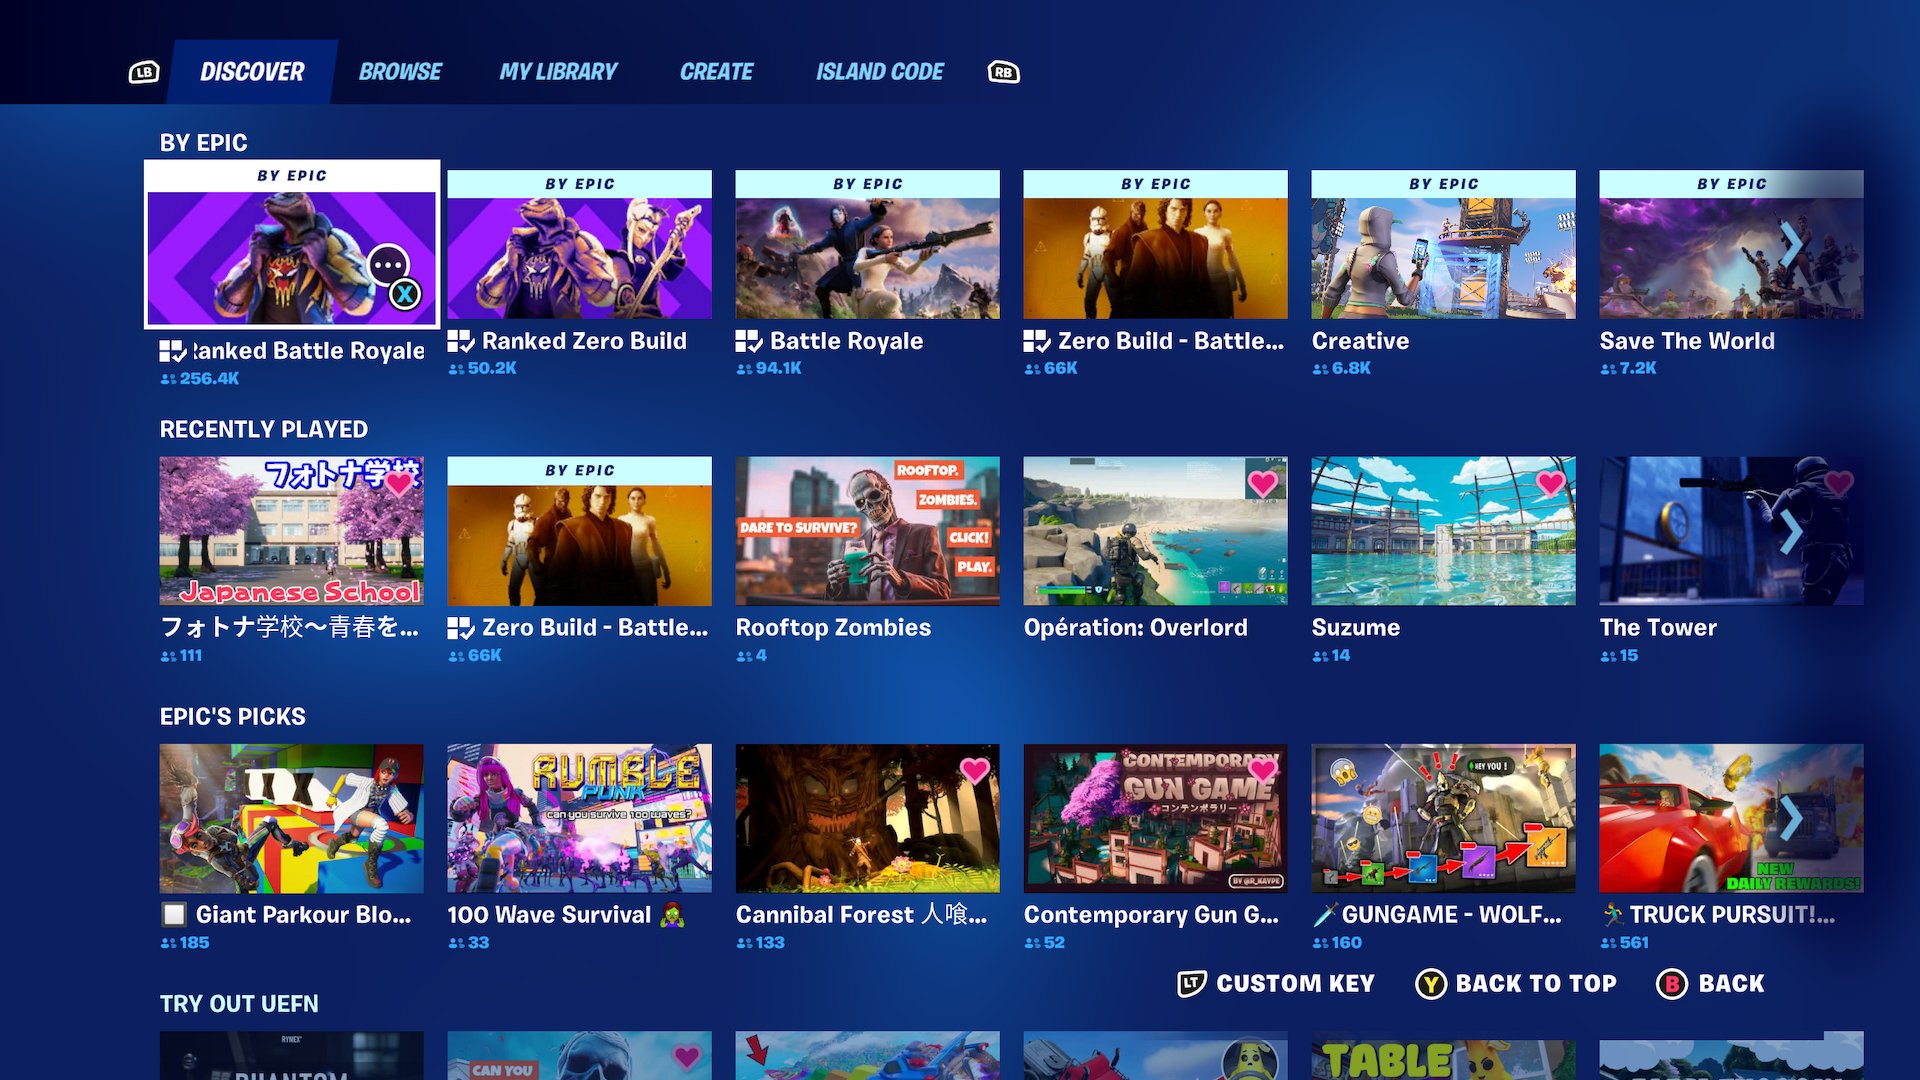Screen dimensions: 1920x1080
Task: Open the Rooftop Zombies thumbnail
Action: pyautogui.click(x=868, y=531)
